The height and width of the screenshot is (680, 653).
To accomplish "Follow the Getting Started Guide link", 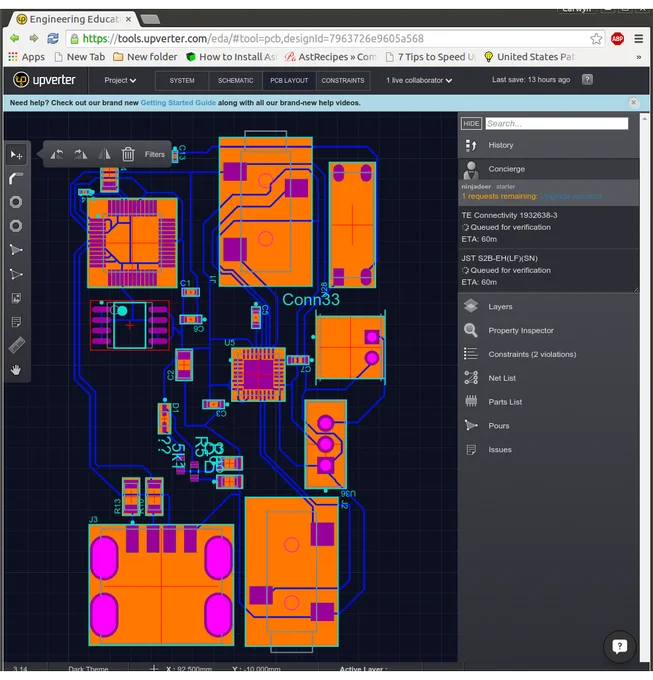I will 178,103.
